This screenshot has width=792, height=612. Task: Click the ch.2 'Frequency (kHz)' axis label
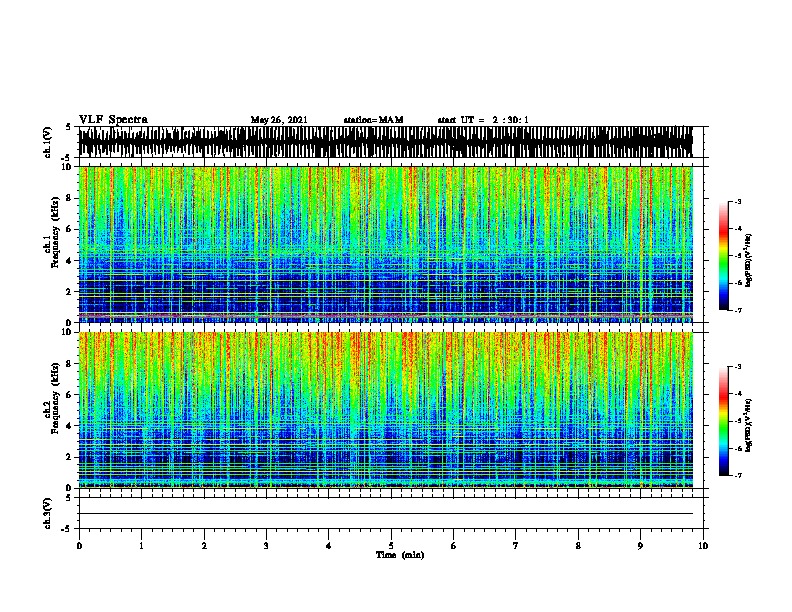(x=55, y=398)
